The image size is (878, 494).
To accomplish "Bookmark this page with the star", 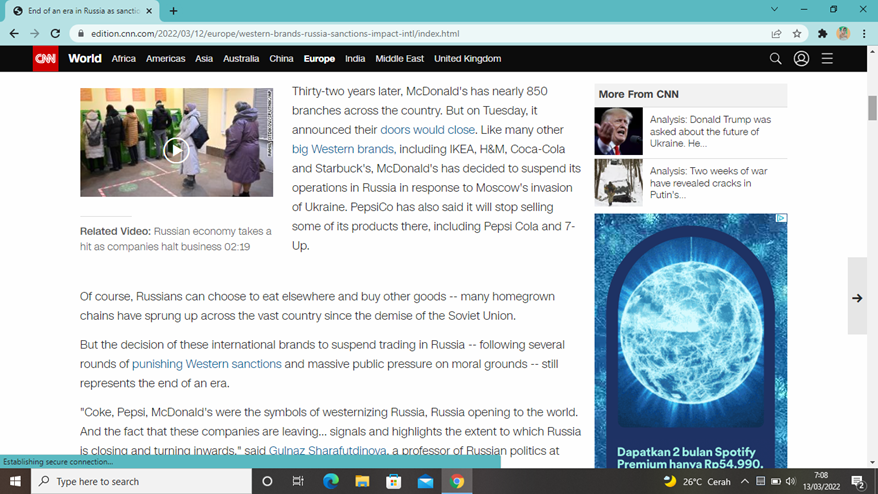I will pyautogui.click(x=797, y=34).
